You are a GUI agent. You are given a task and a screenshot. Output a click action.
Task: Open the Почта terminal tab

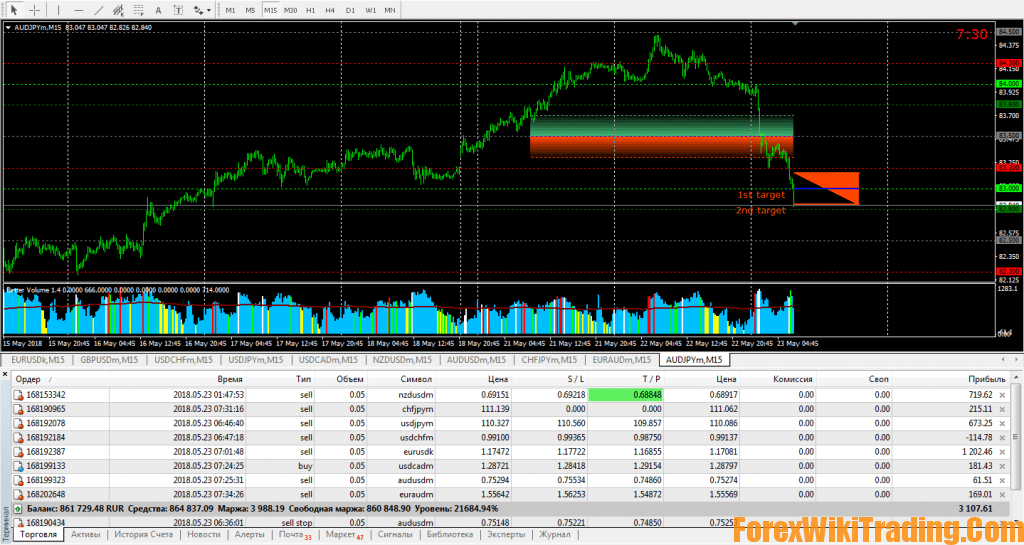coord(295,534)
